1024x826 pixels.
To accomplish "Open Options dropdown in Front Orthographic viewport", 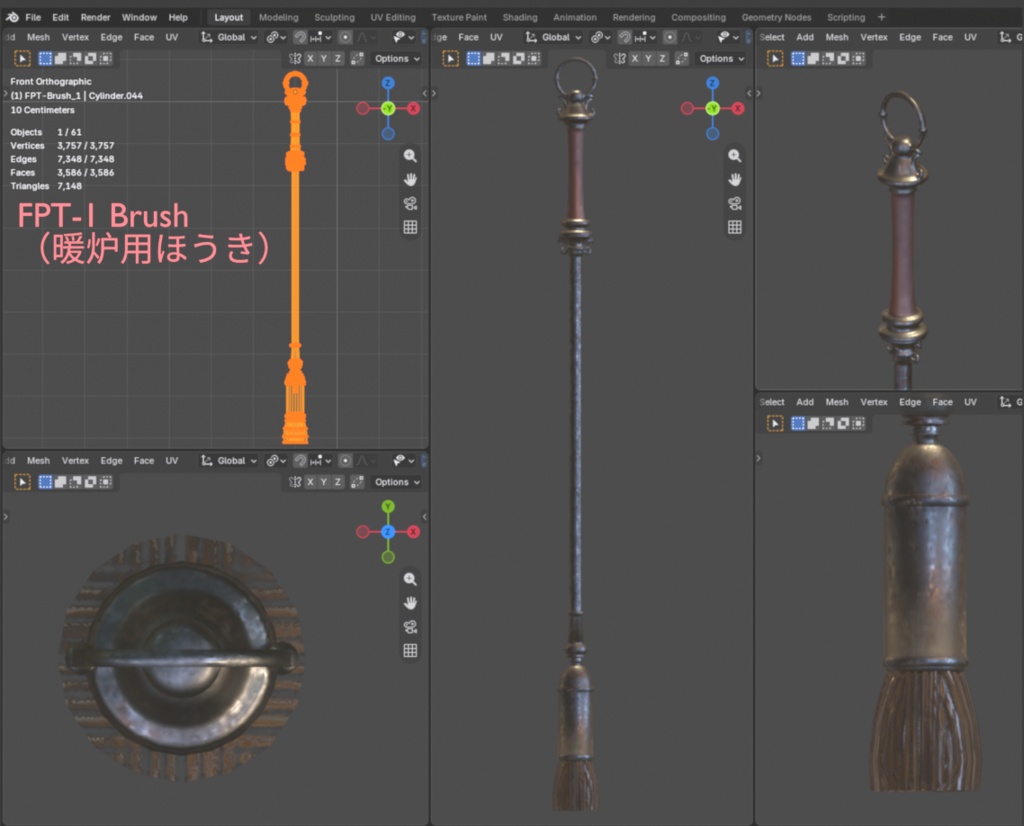I will point(397,59).
